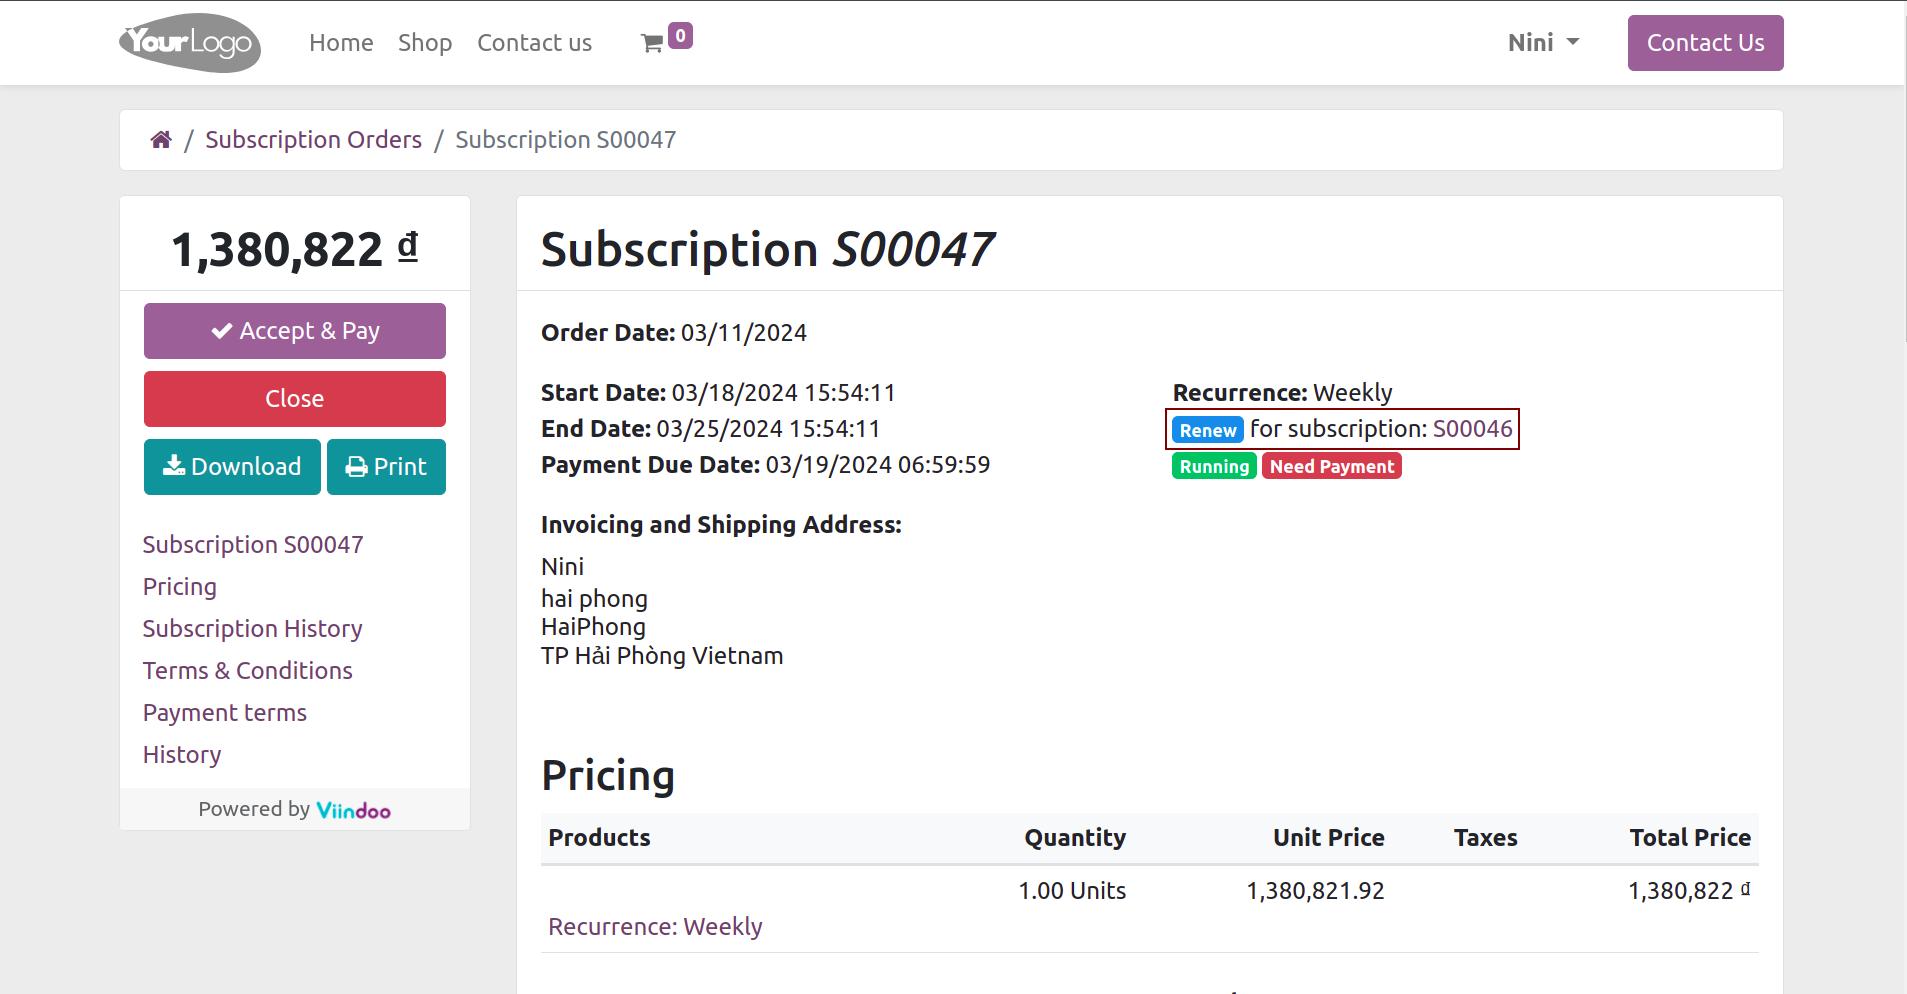1907x994 pixels.
Task: Click the cart count badge 0
Action: [680, 36]
